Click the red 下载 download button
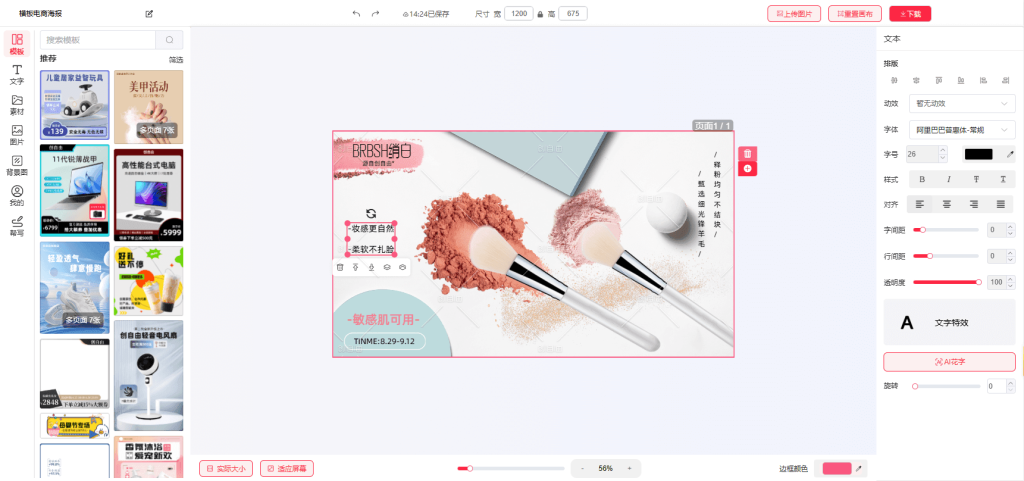Viewport: 1024px width, 481px height. 911,14
